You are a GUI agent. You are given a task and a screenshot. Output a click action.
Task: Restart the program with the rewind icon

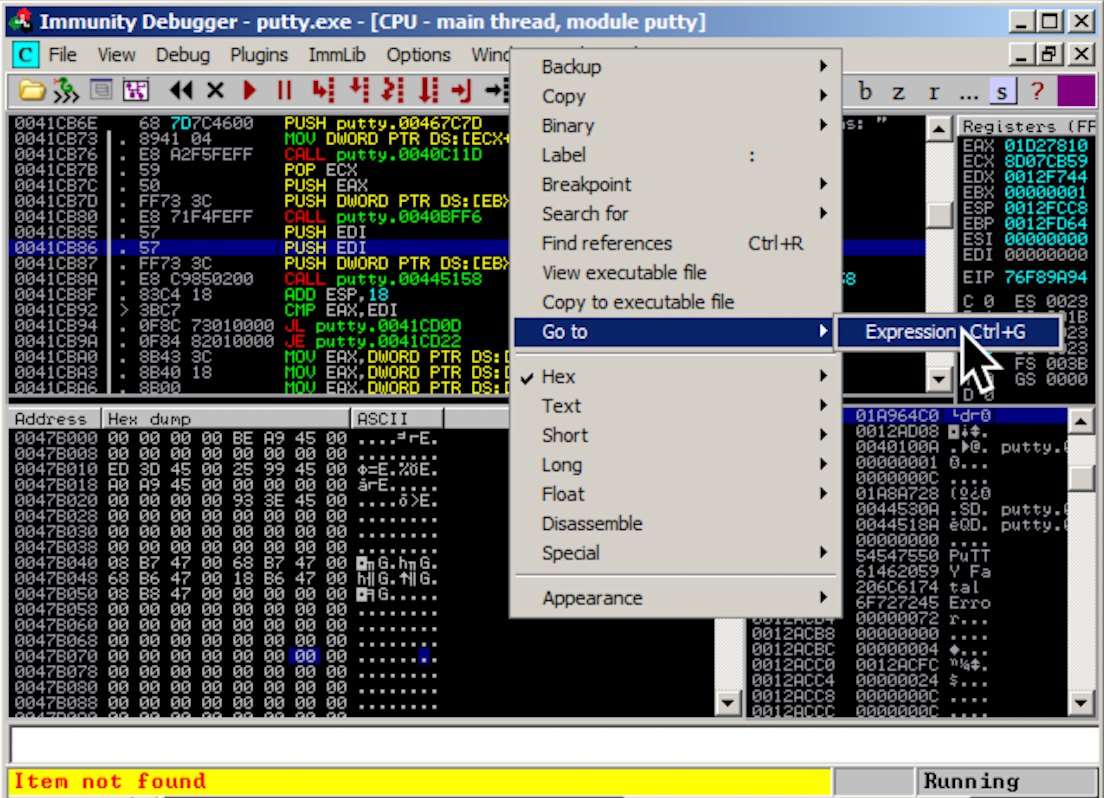181,92
